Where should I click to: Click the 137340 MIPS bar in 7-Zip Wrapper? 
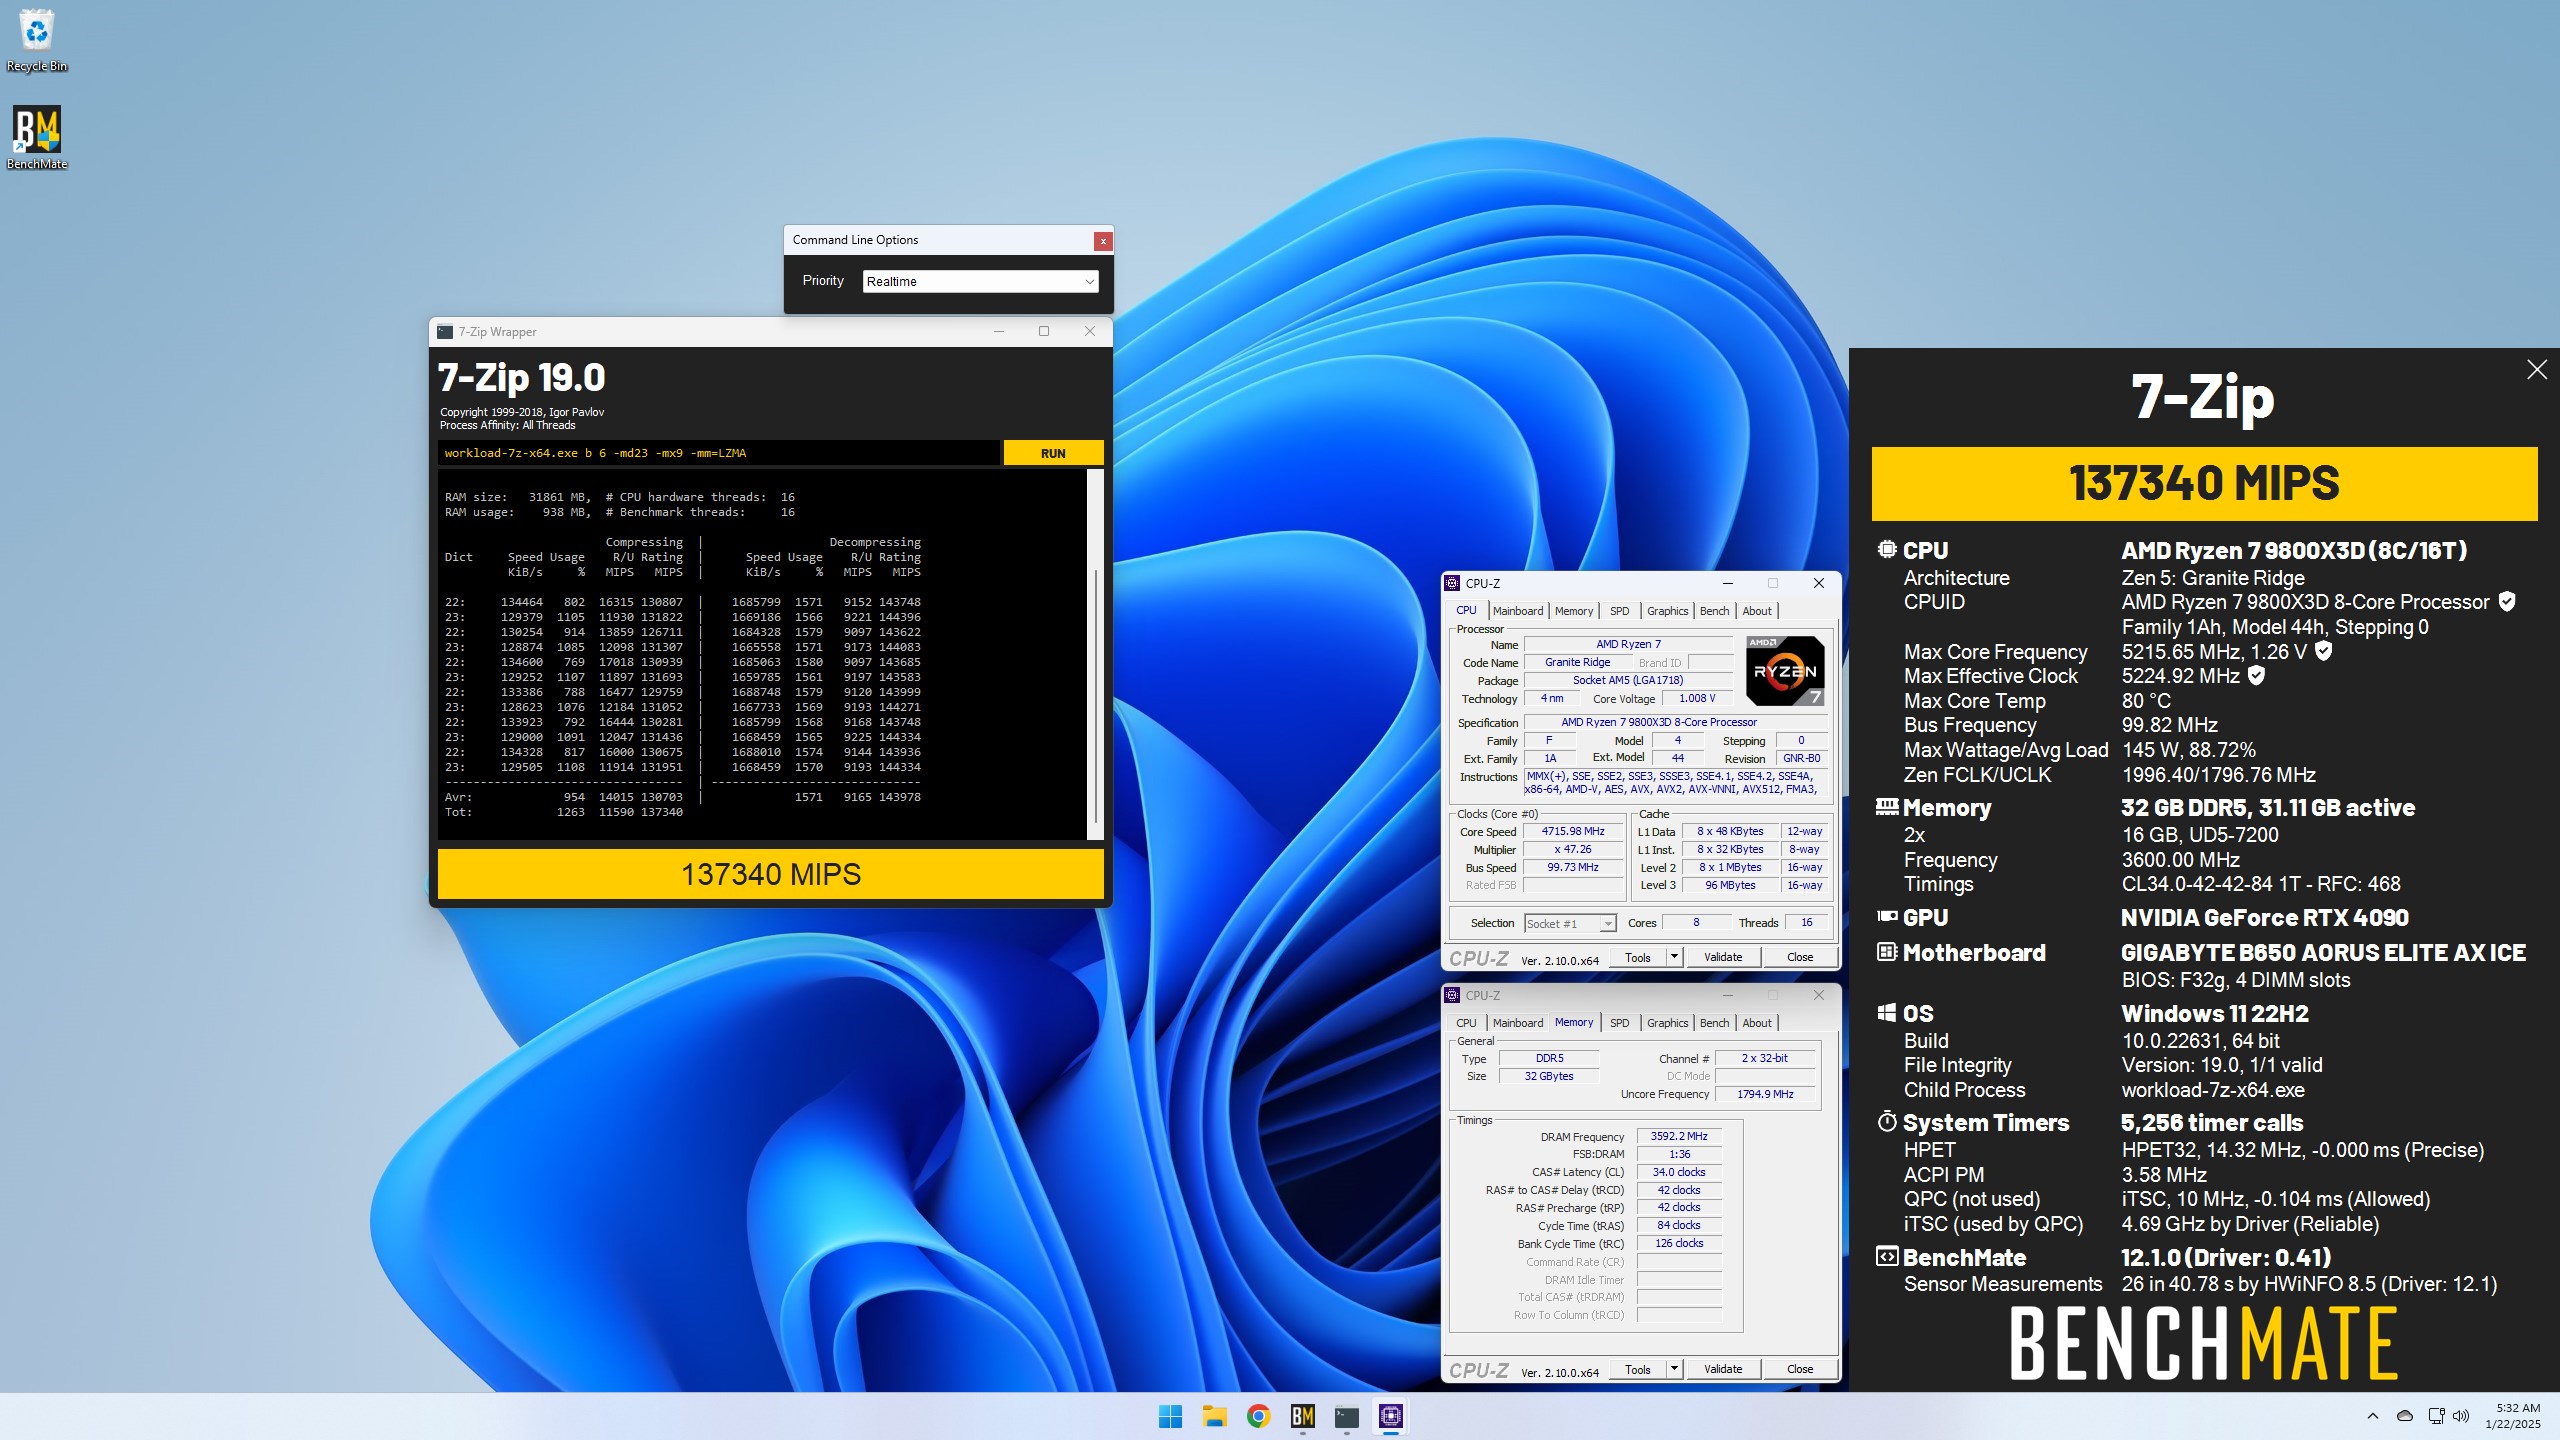pos(770,874)
